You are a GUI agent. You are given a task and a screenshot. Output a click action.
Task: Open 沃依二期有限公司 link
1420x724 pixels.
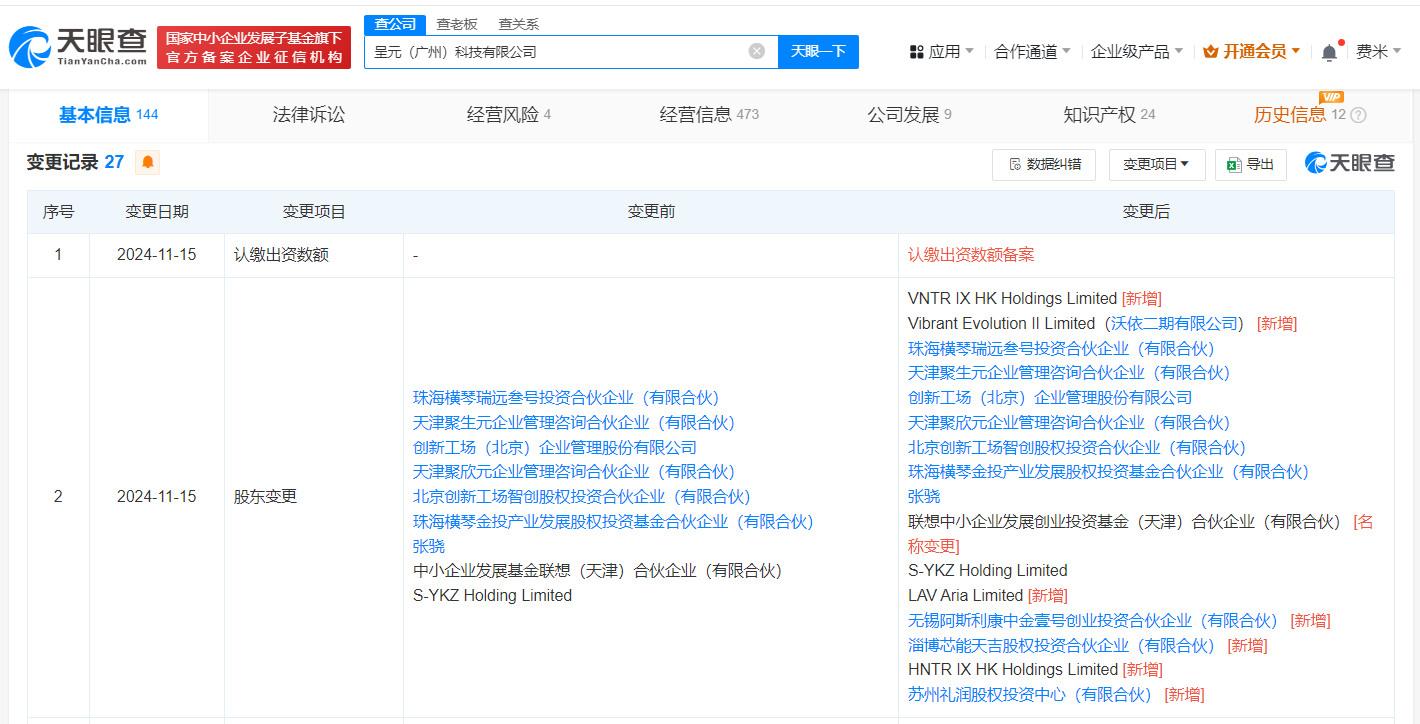click(x=1174, y=324)
